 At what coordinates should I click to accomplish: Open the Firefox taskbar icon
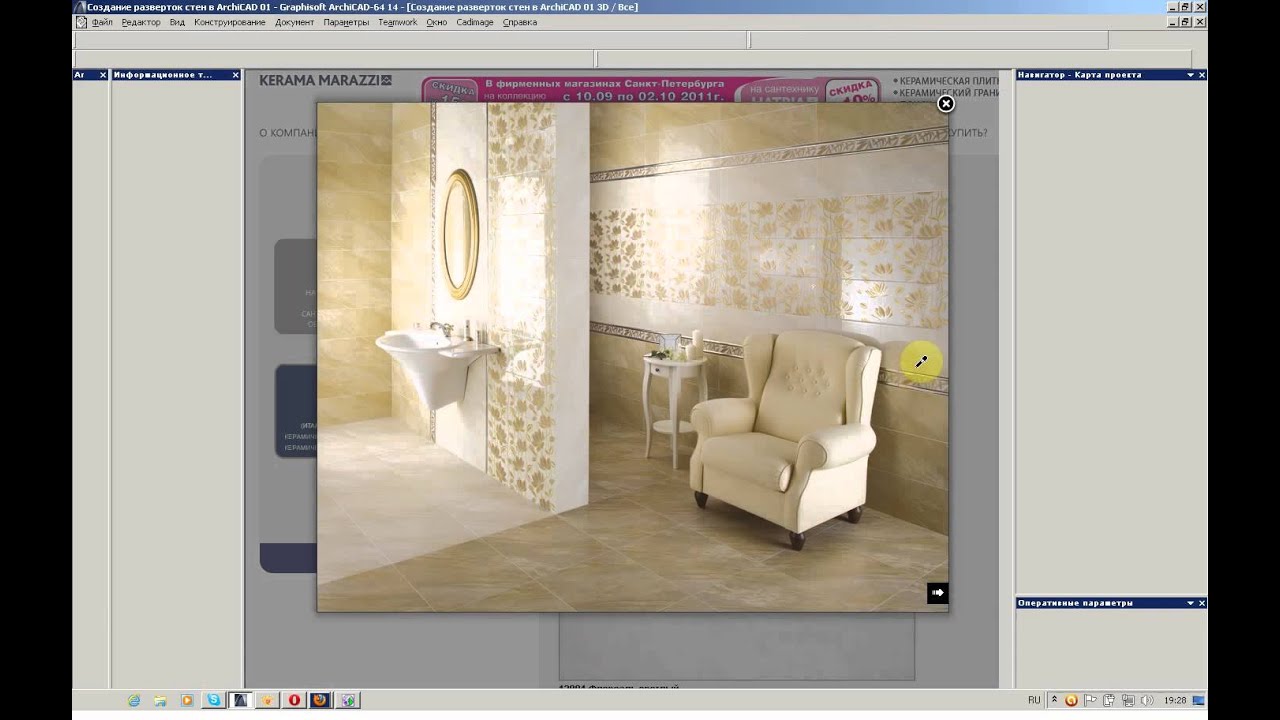click(321, 700)
